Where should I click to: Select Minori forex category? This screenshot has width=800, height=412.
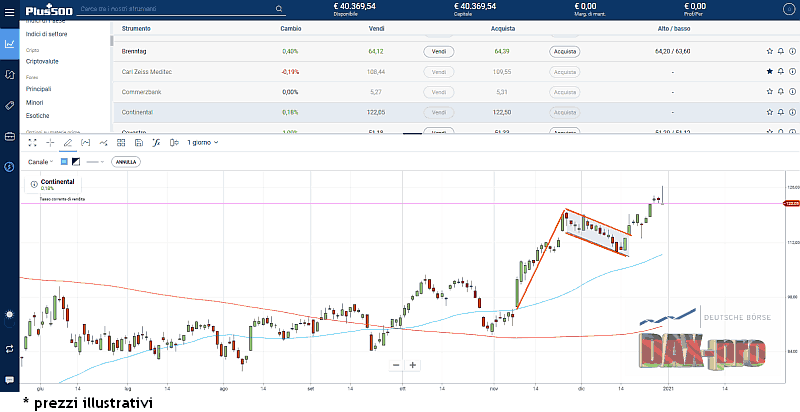[34, 102]
